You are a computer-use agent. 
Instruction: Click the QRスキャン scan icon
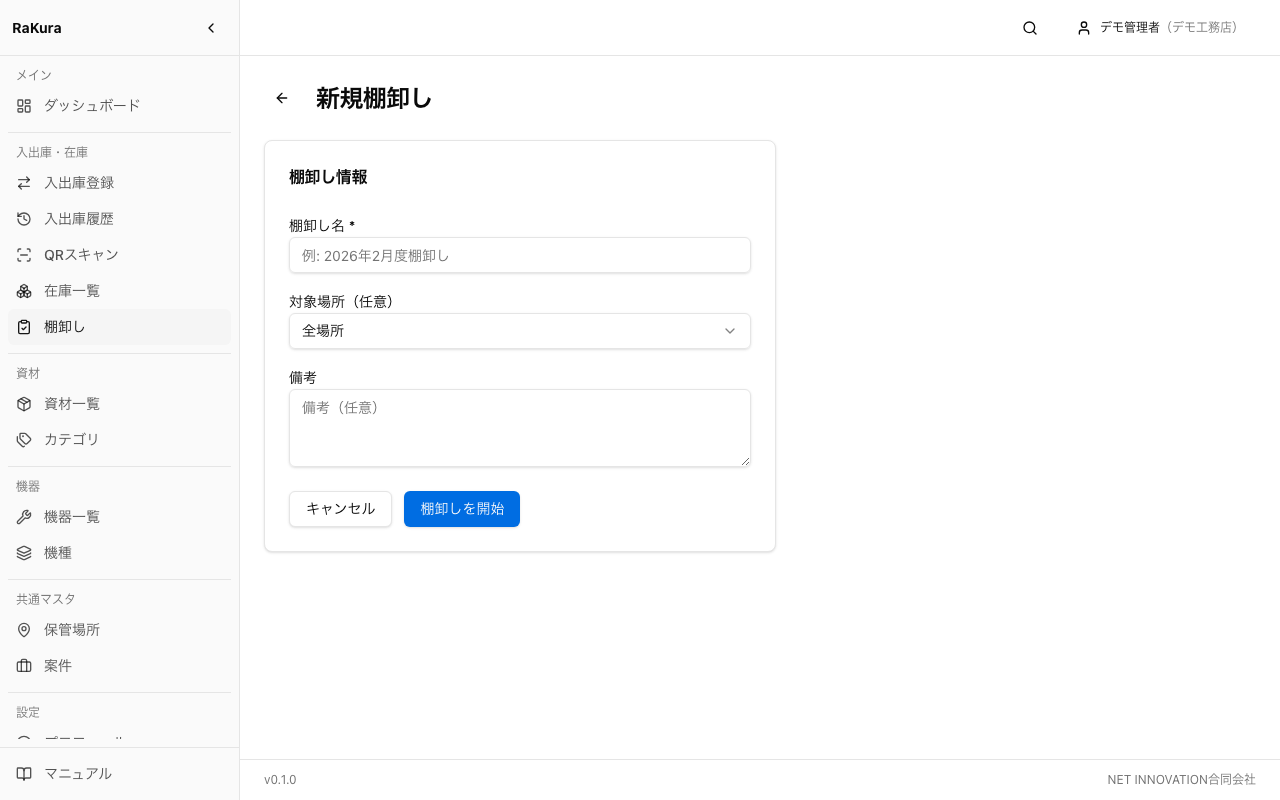(24, 255)
